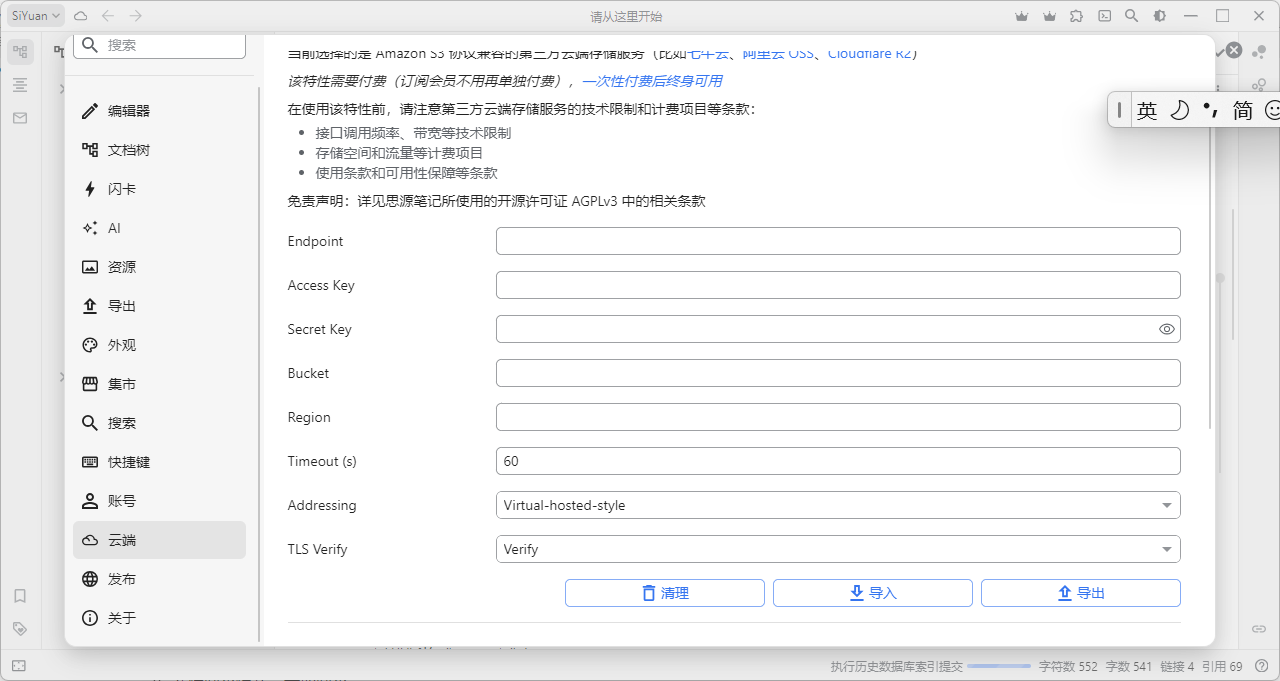
Task: Open the IME emoji smiley icon
Action: click(x=1272, y=110)
